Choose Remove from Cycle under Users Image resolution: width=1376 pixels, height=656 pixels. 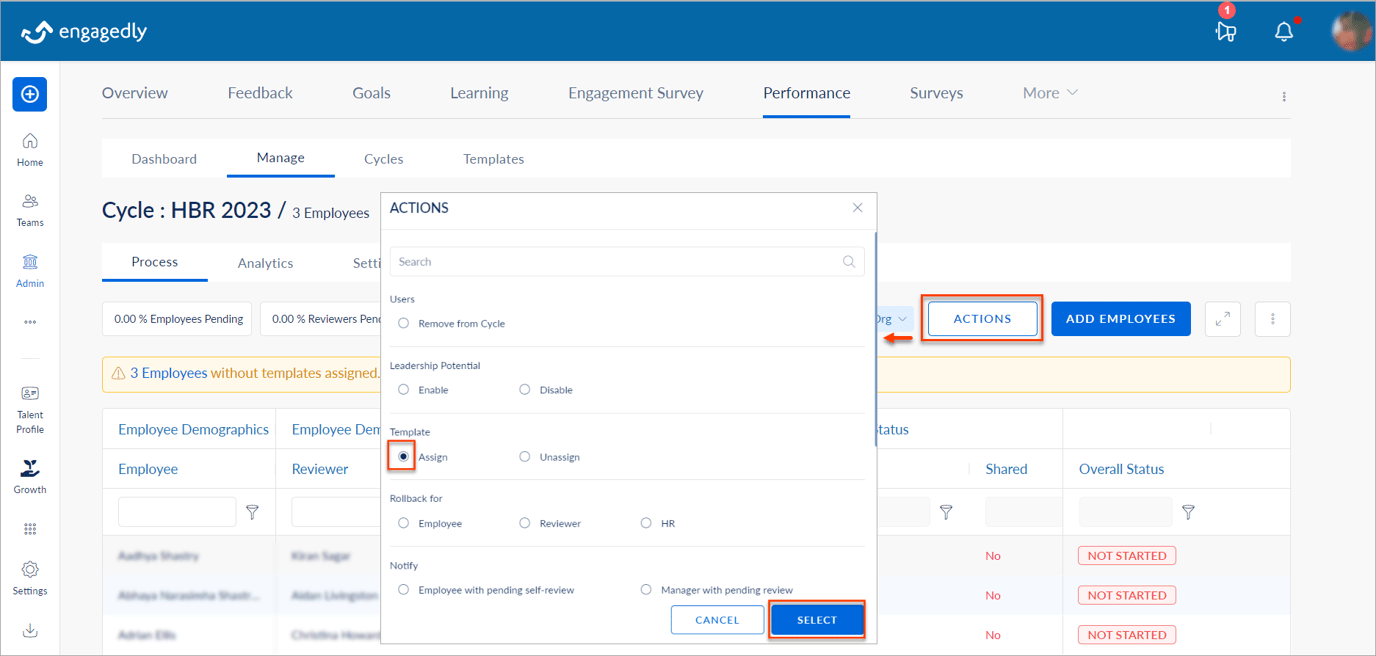403,323
